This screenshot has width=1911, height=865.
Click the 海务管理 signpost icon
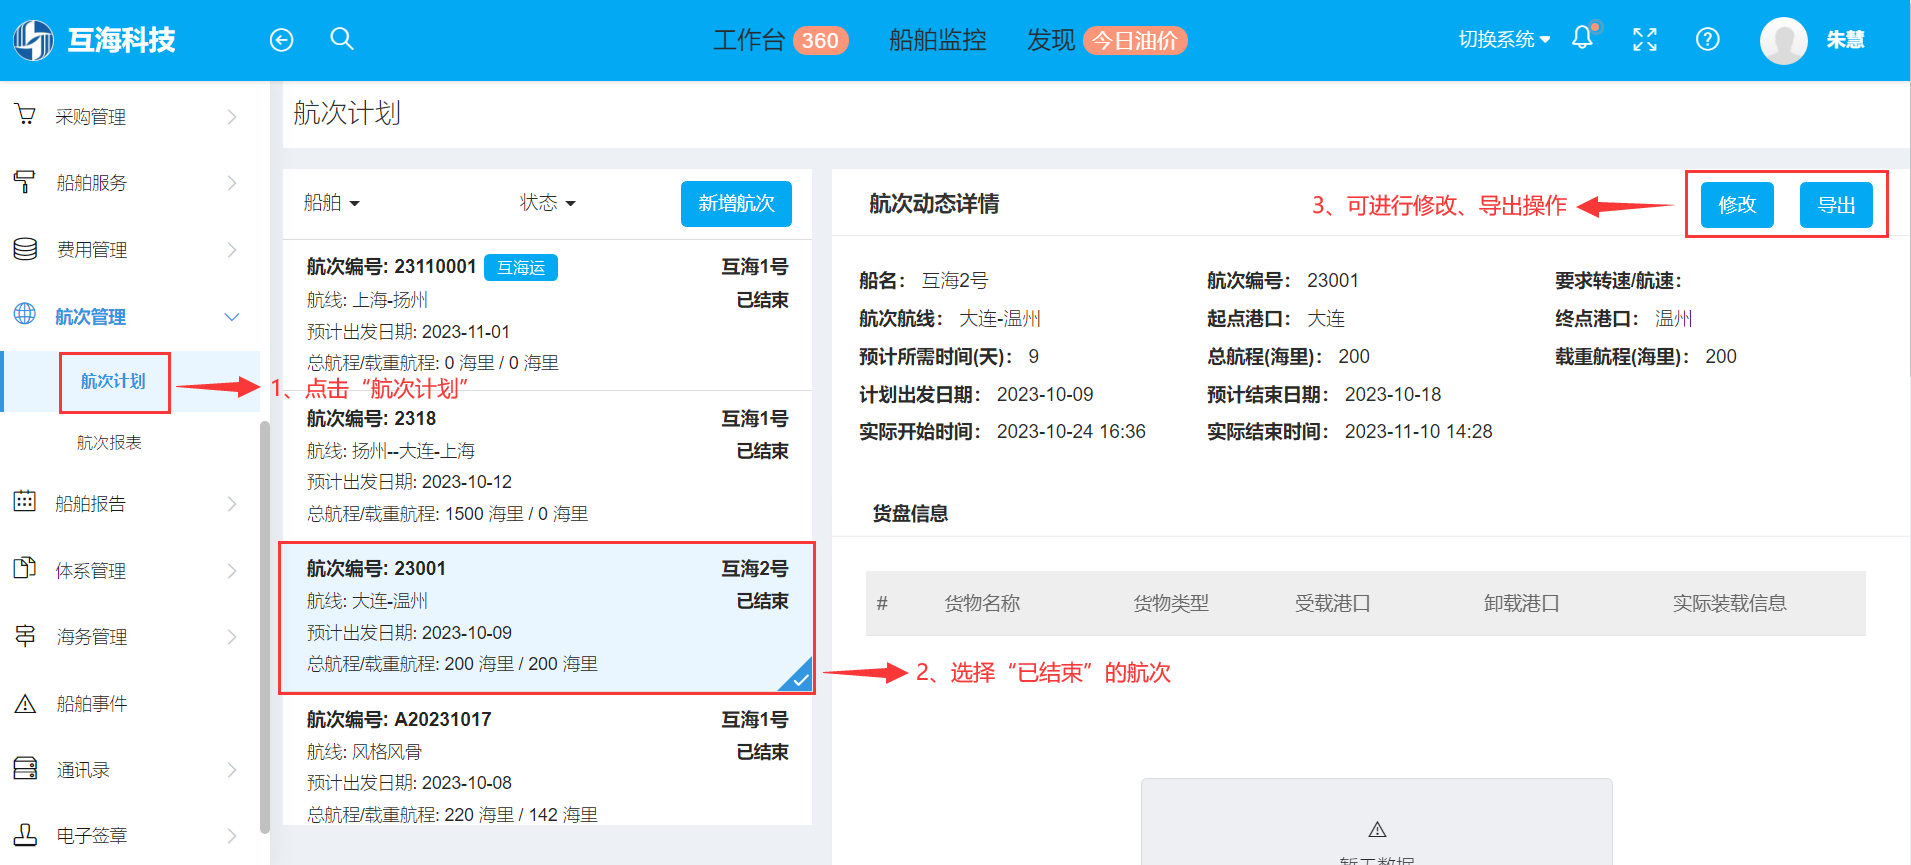pos(25,635)
